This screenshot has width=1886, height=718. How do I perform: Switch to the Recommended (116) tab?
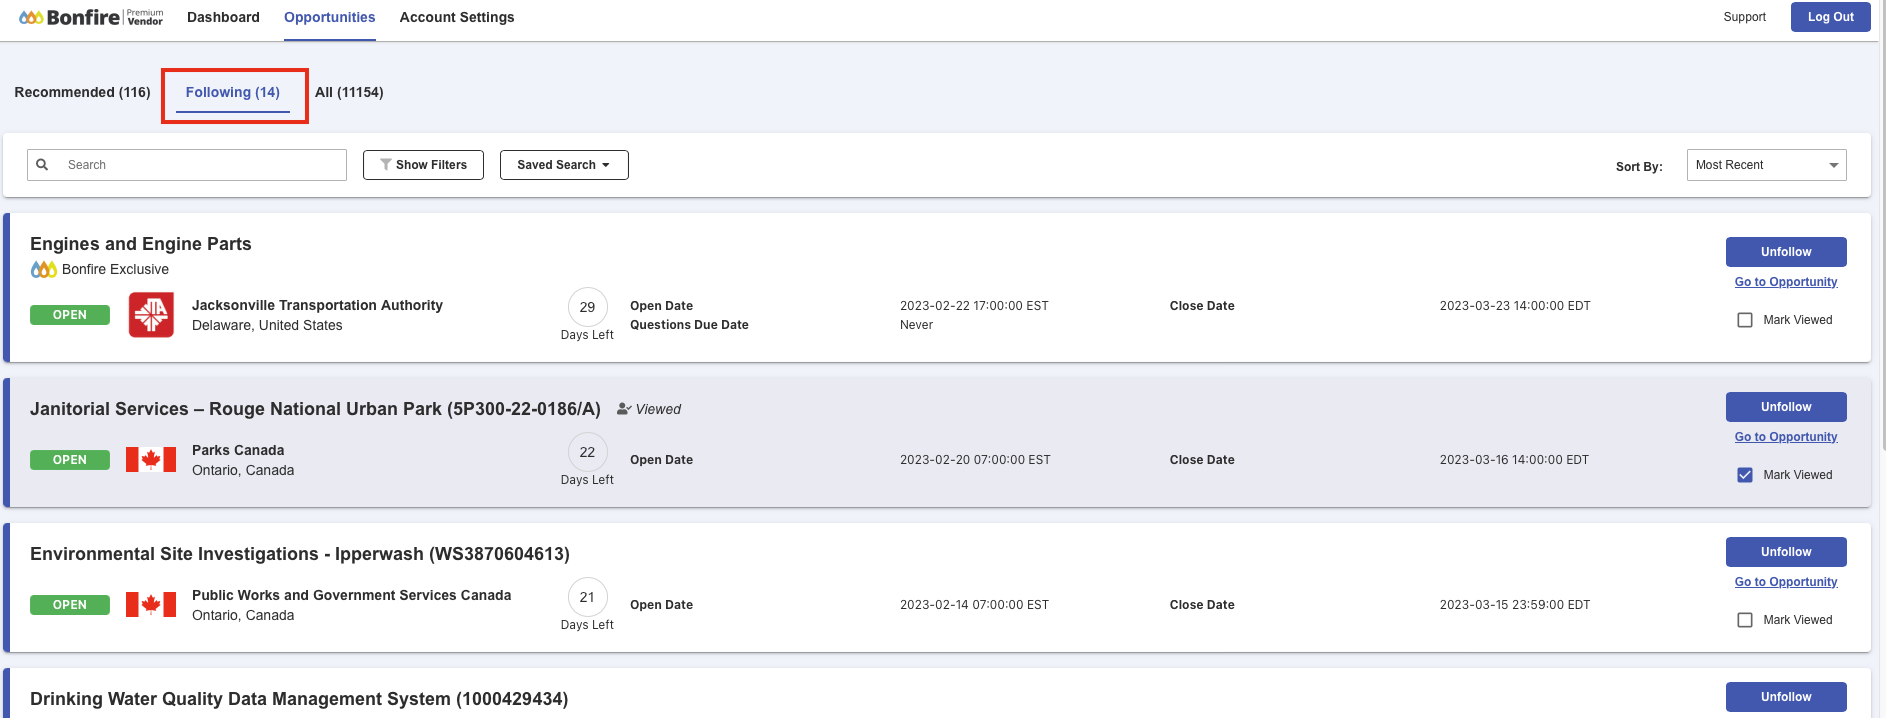[x=82, y=92]
